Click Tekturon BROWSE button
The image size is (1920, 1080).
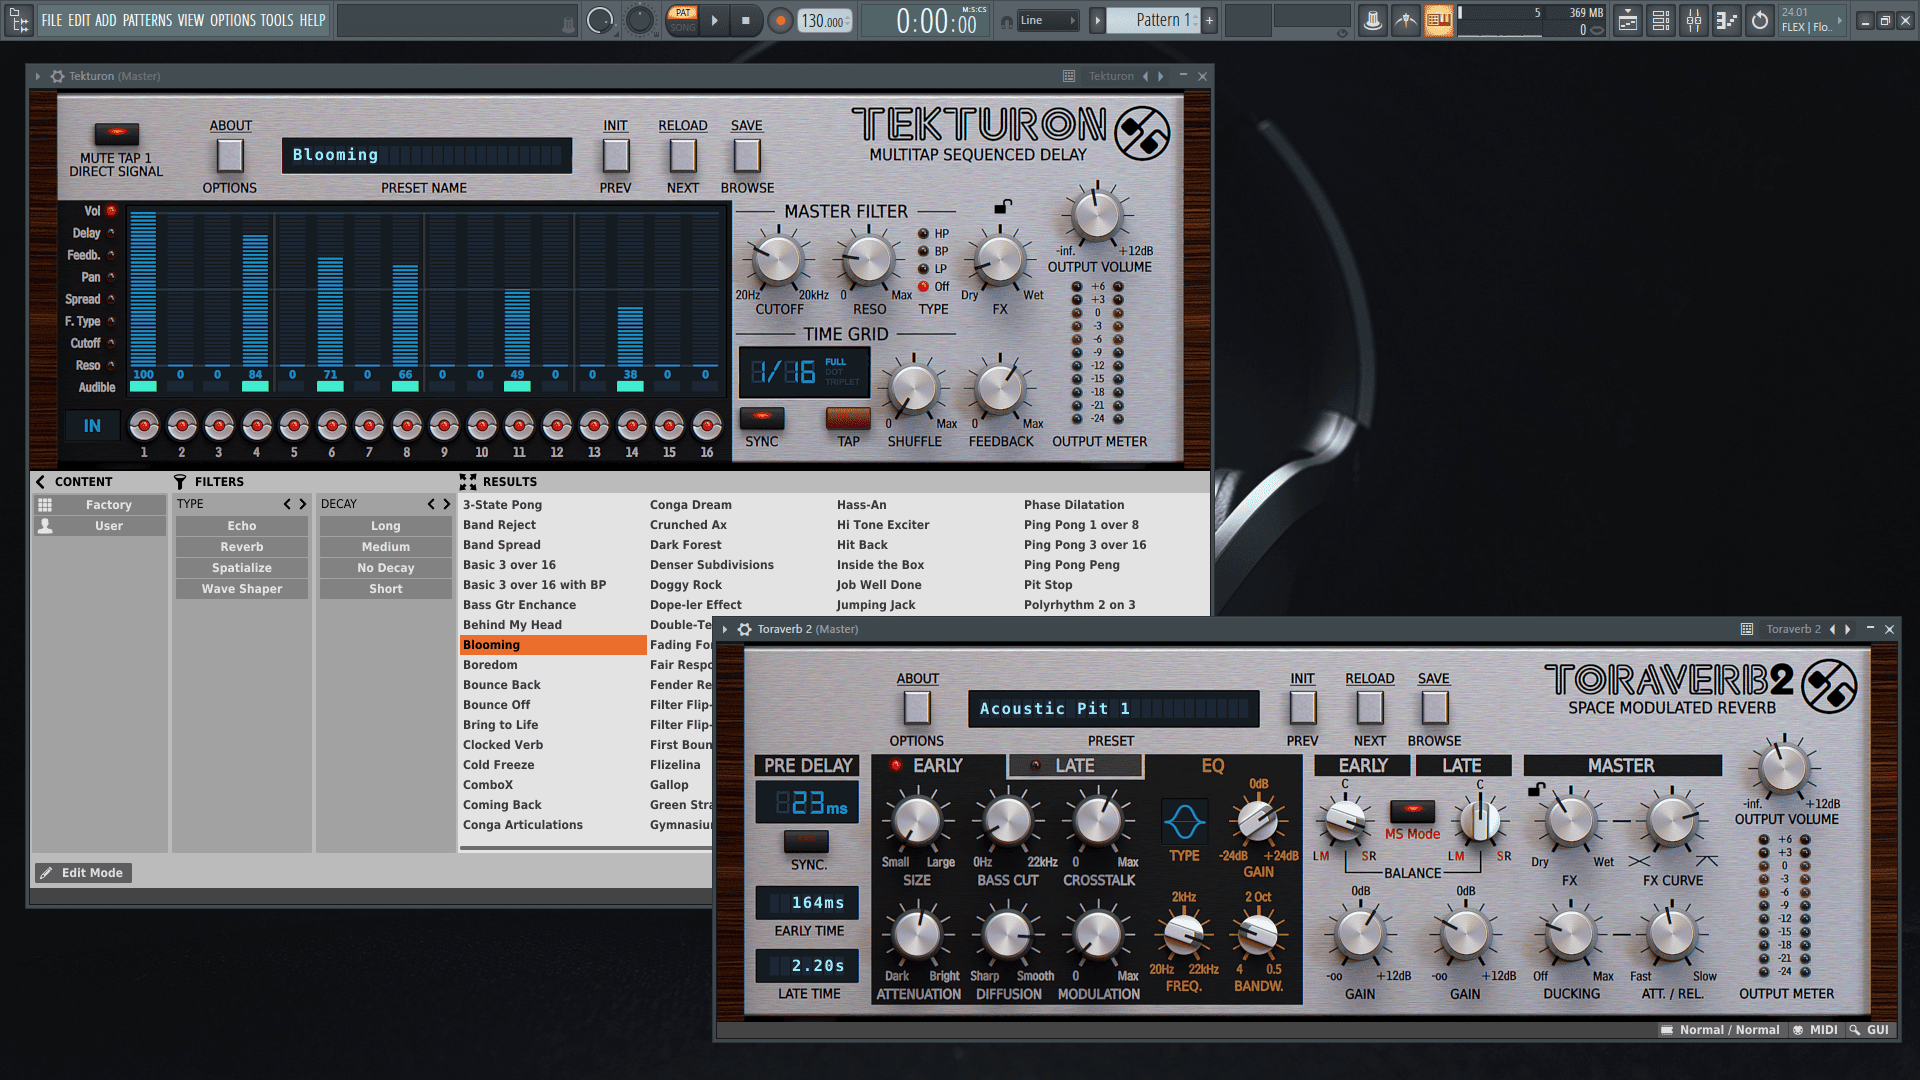747,155
